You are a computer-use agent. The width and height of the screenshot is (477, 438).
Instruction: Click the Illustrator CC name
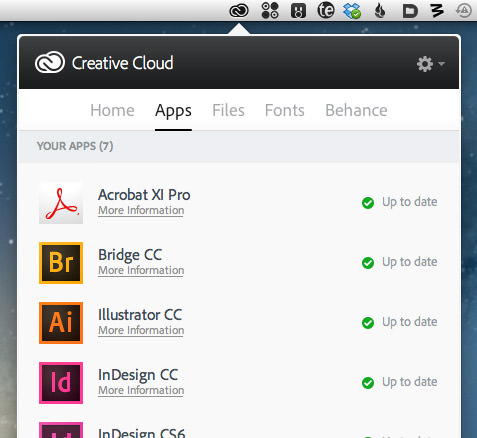tap(140, 315)
